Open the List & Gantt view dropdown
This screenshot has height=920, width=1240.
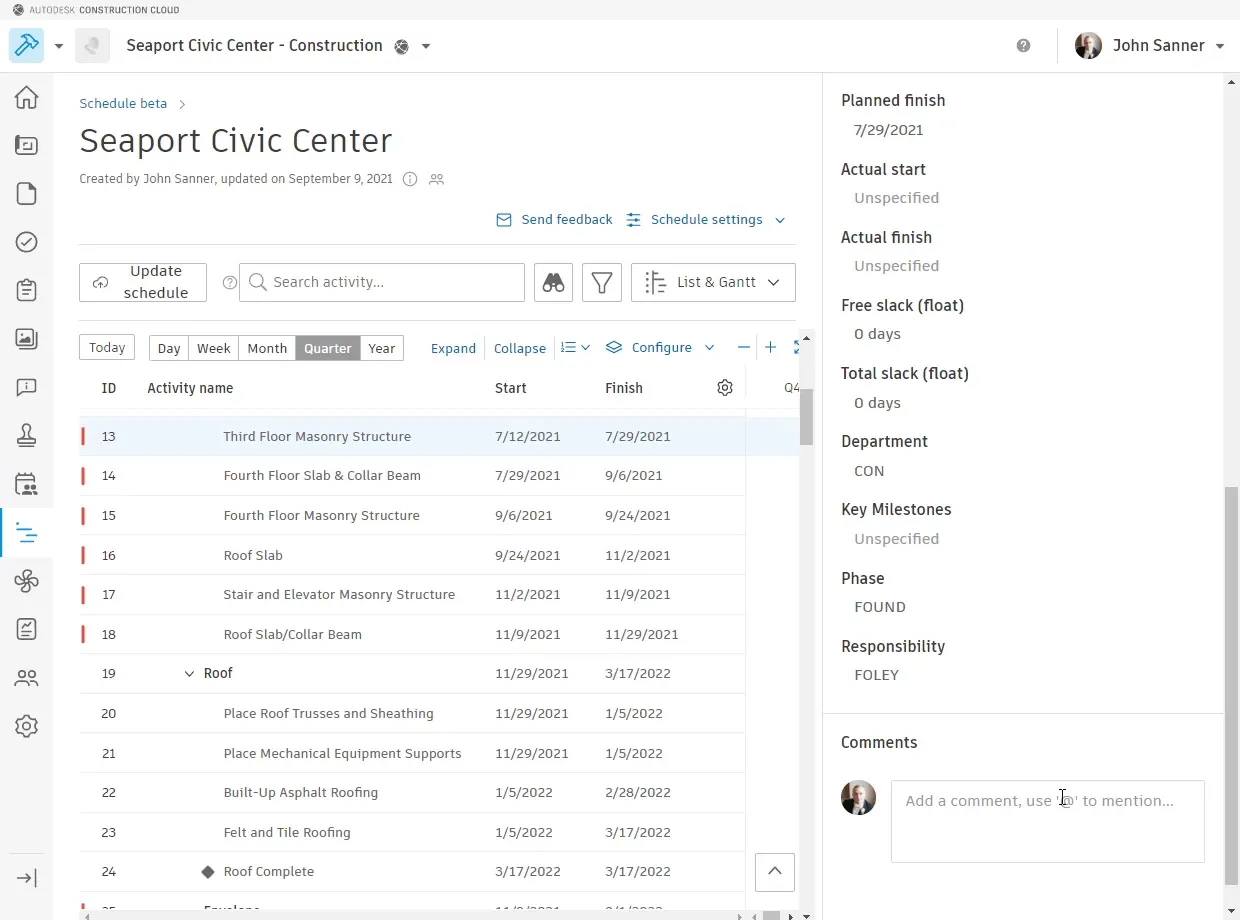713,283
